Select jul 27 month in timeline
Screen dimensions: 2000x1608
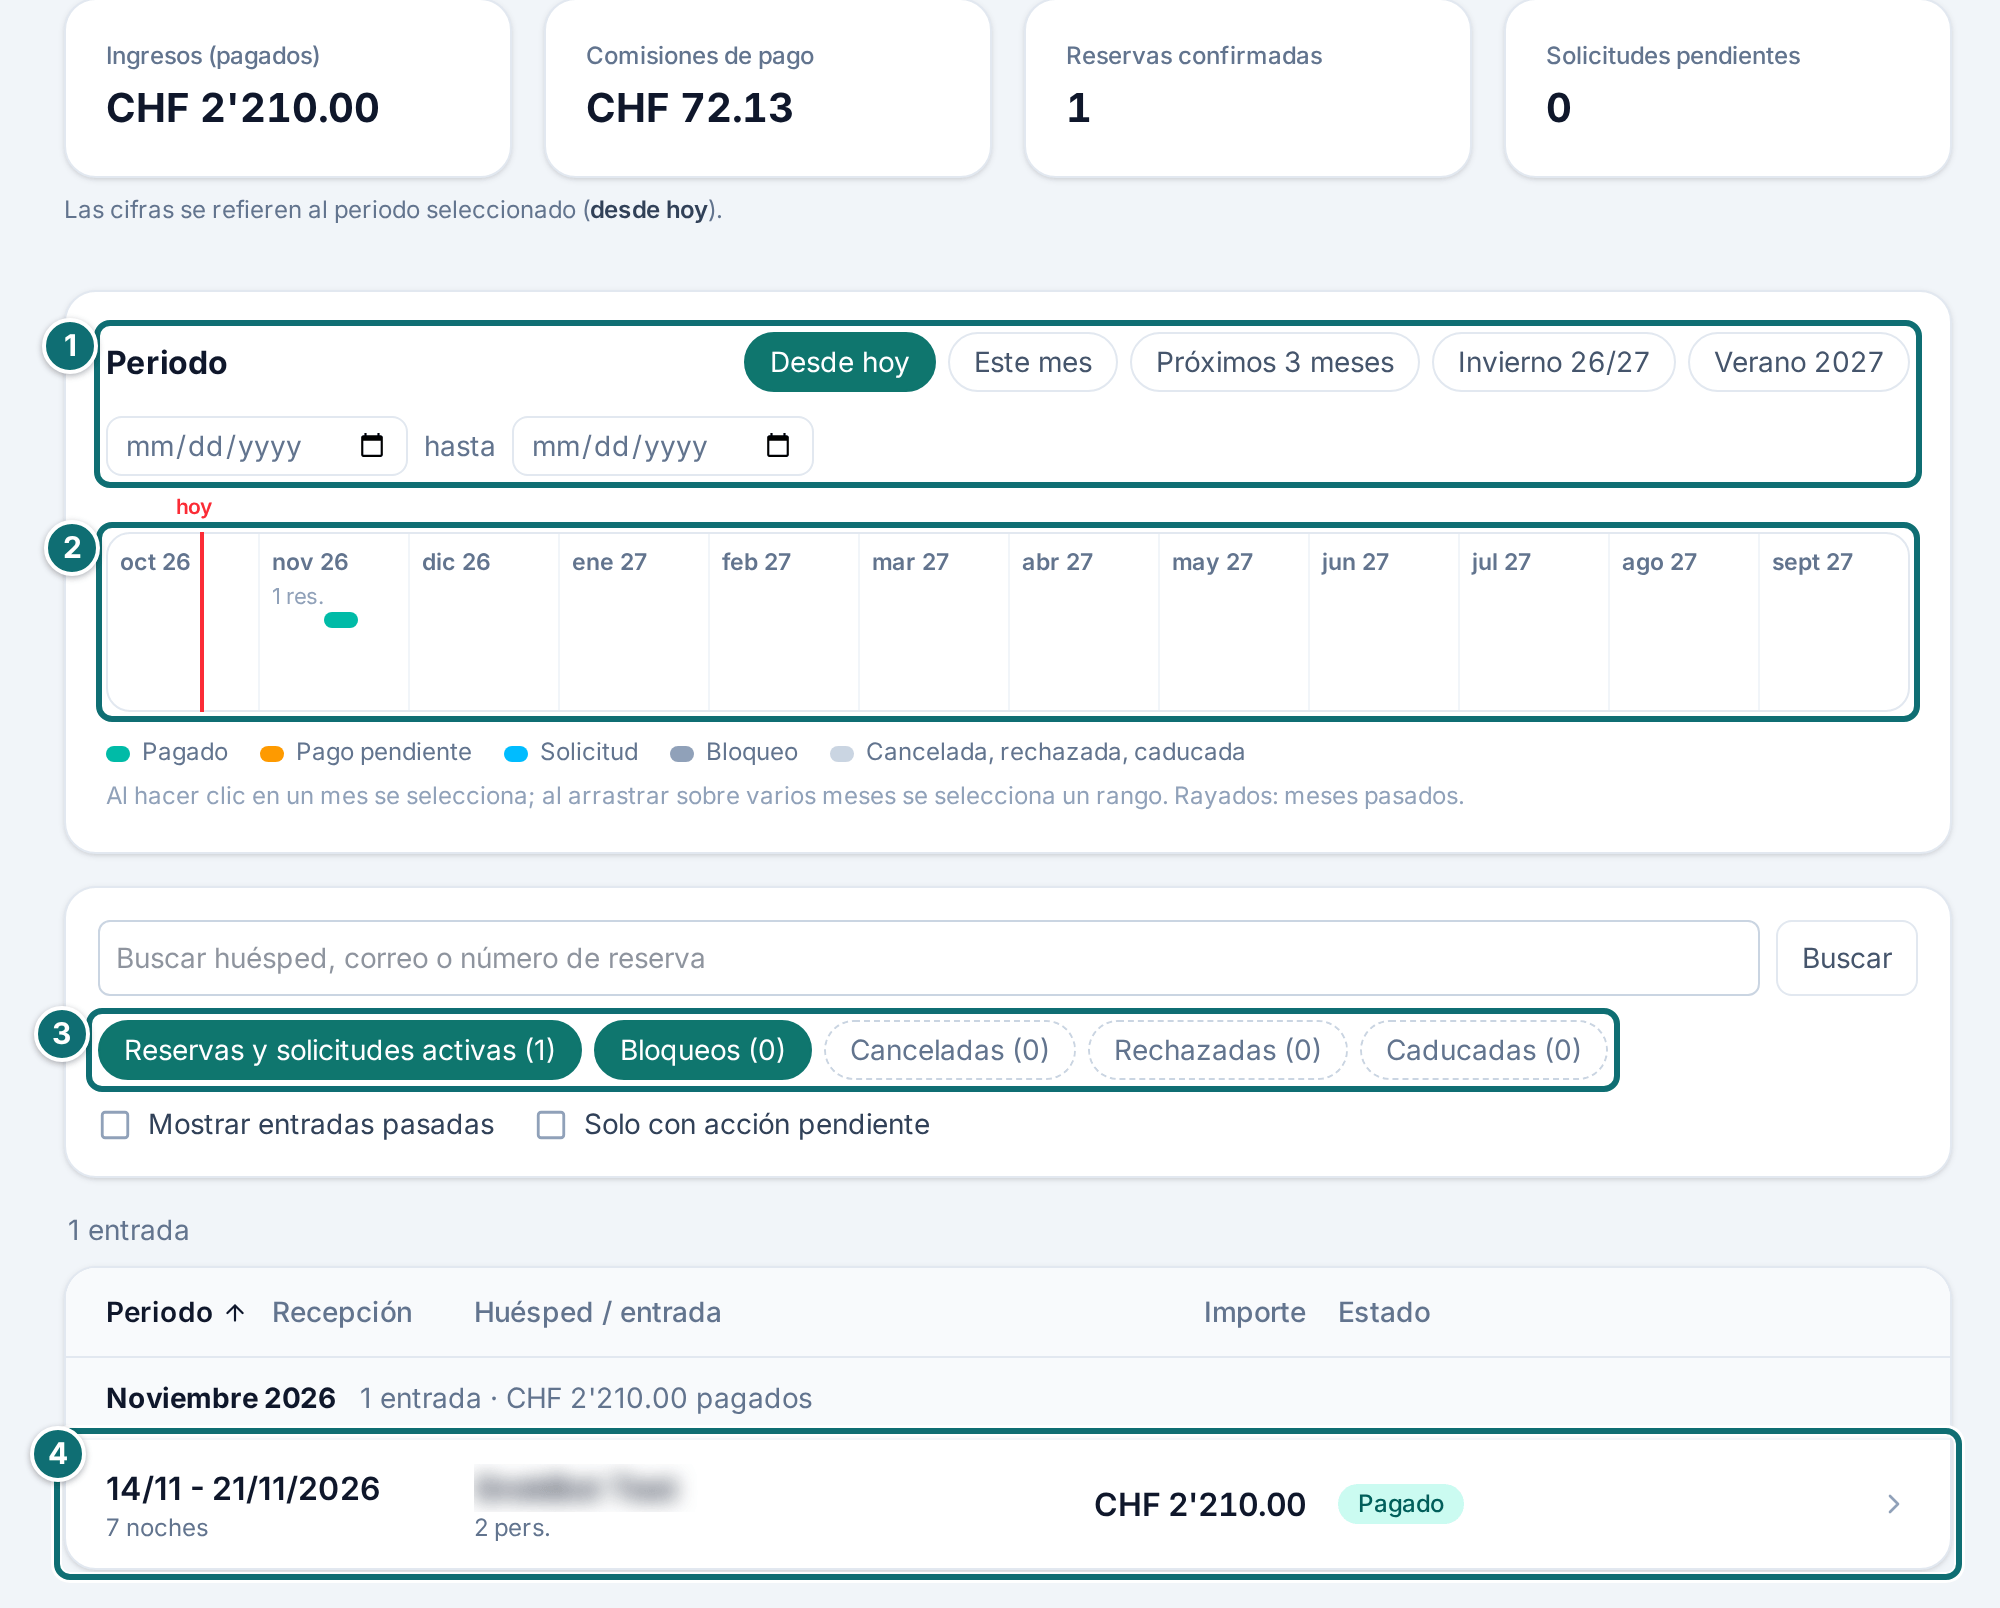pos(1534,622)
